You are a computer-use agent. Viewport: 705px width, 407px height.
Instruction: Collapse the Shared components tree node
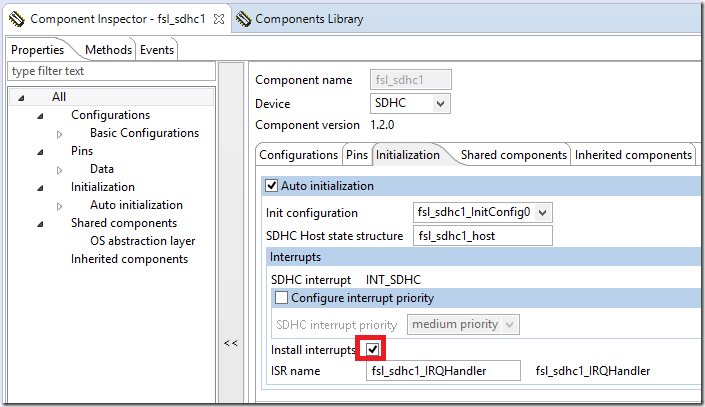(40, 224)
